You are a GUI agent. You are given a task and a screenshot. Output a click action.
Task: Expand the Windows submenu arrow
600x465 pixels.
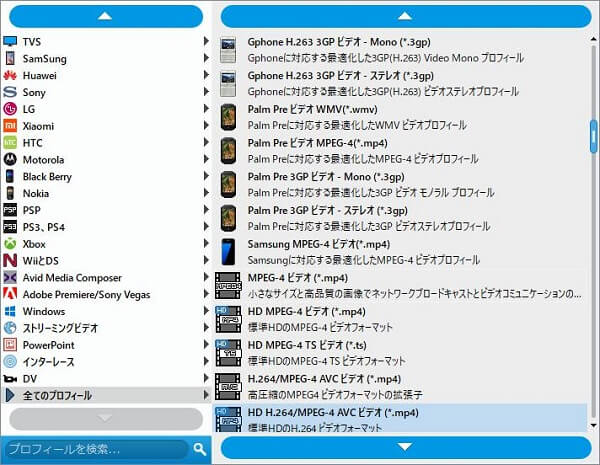pyautogui.click(x=206, y=310)
